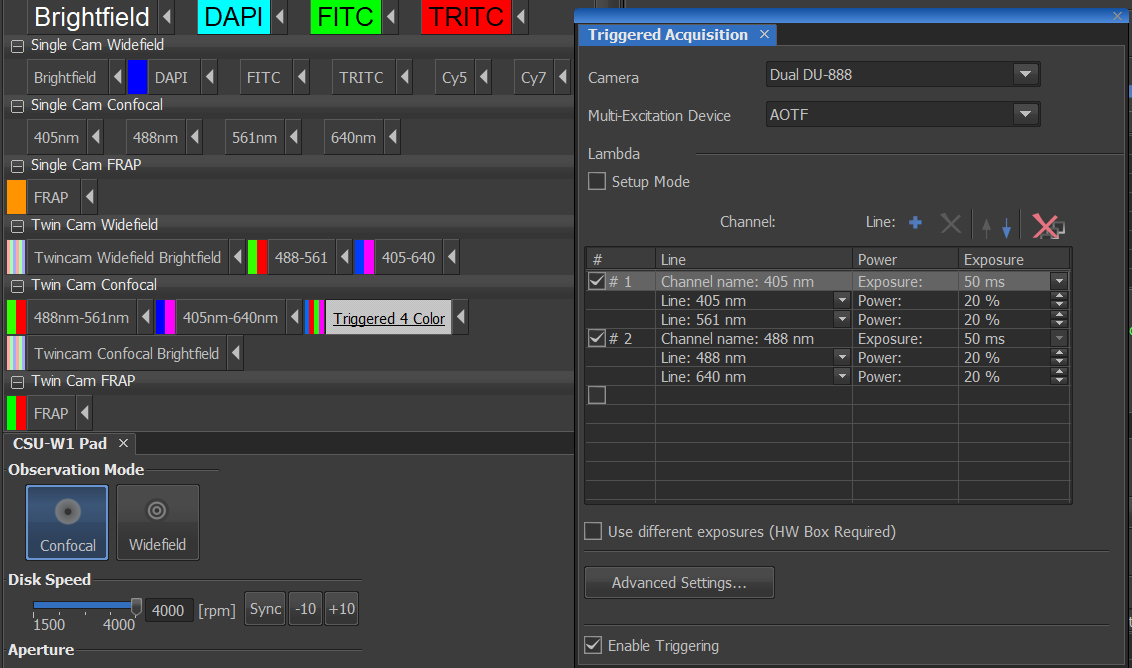This screenshot has width=1132, height=668.
Task: Click the red X delete all channels icon
Action: coord(1047,225)
